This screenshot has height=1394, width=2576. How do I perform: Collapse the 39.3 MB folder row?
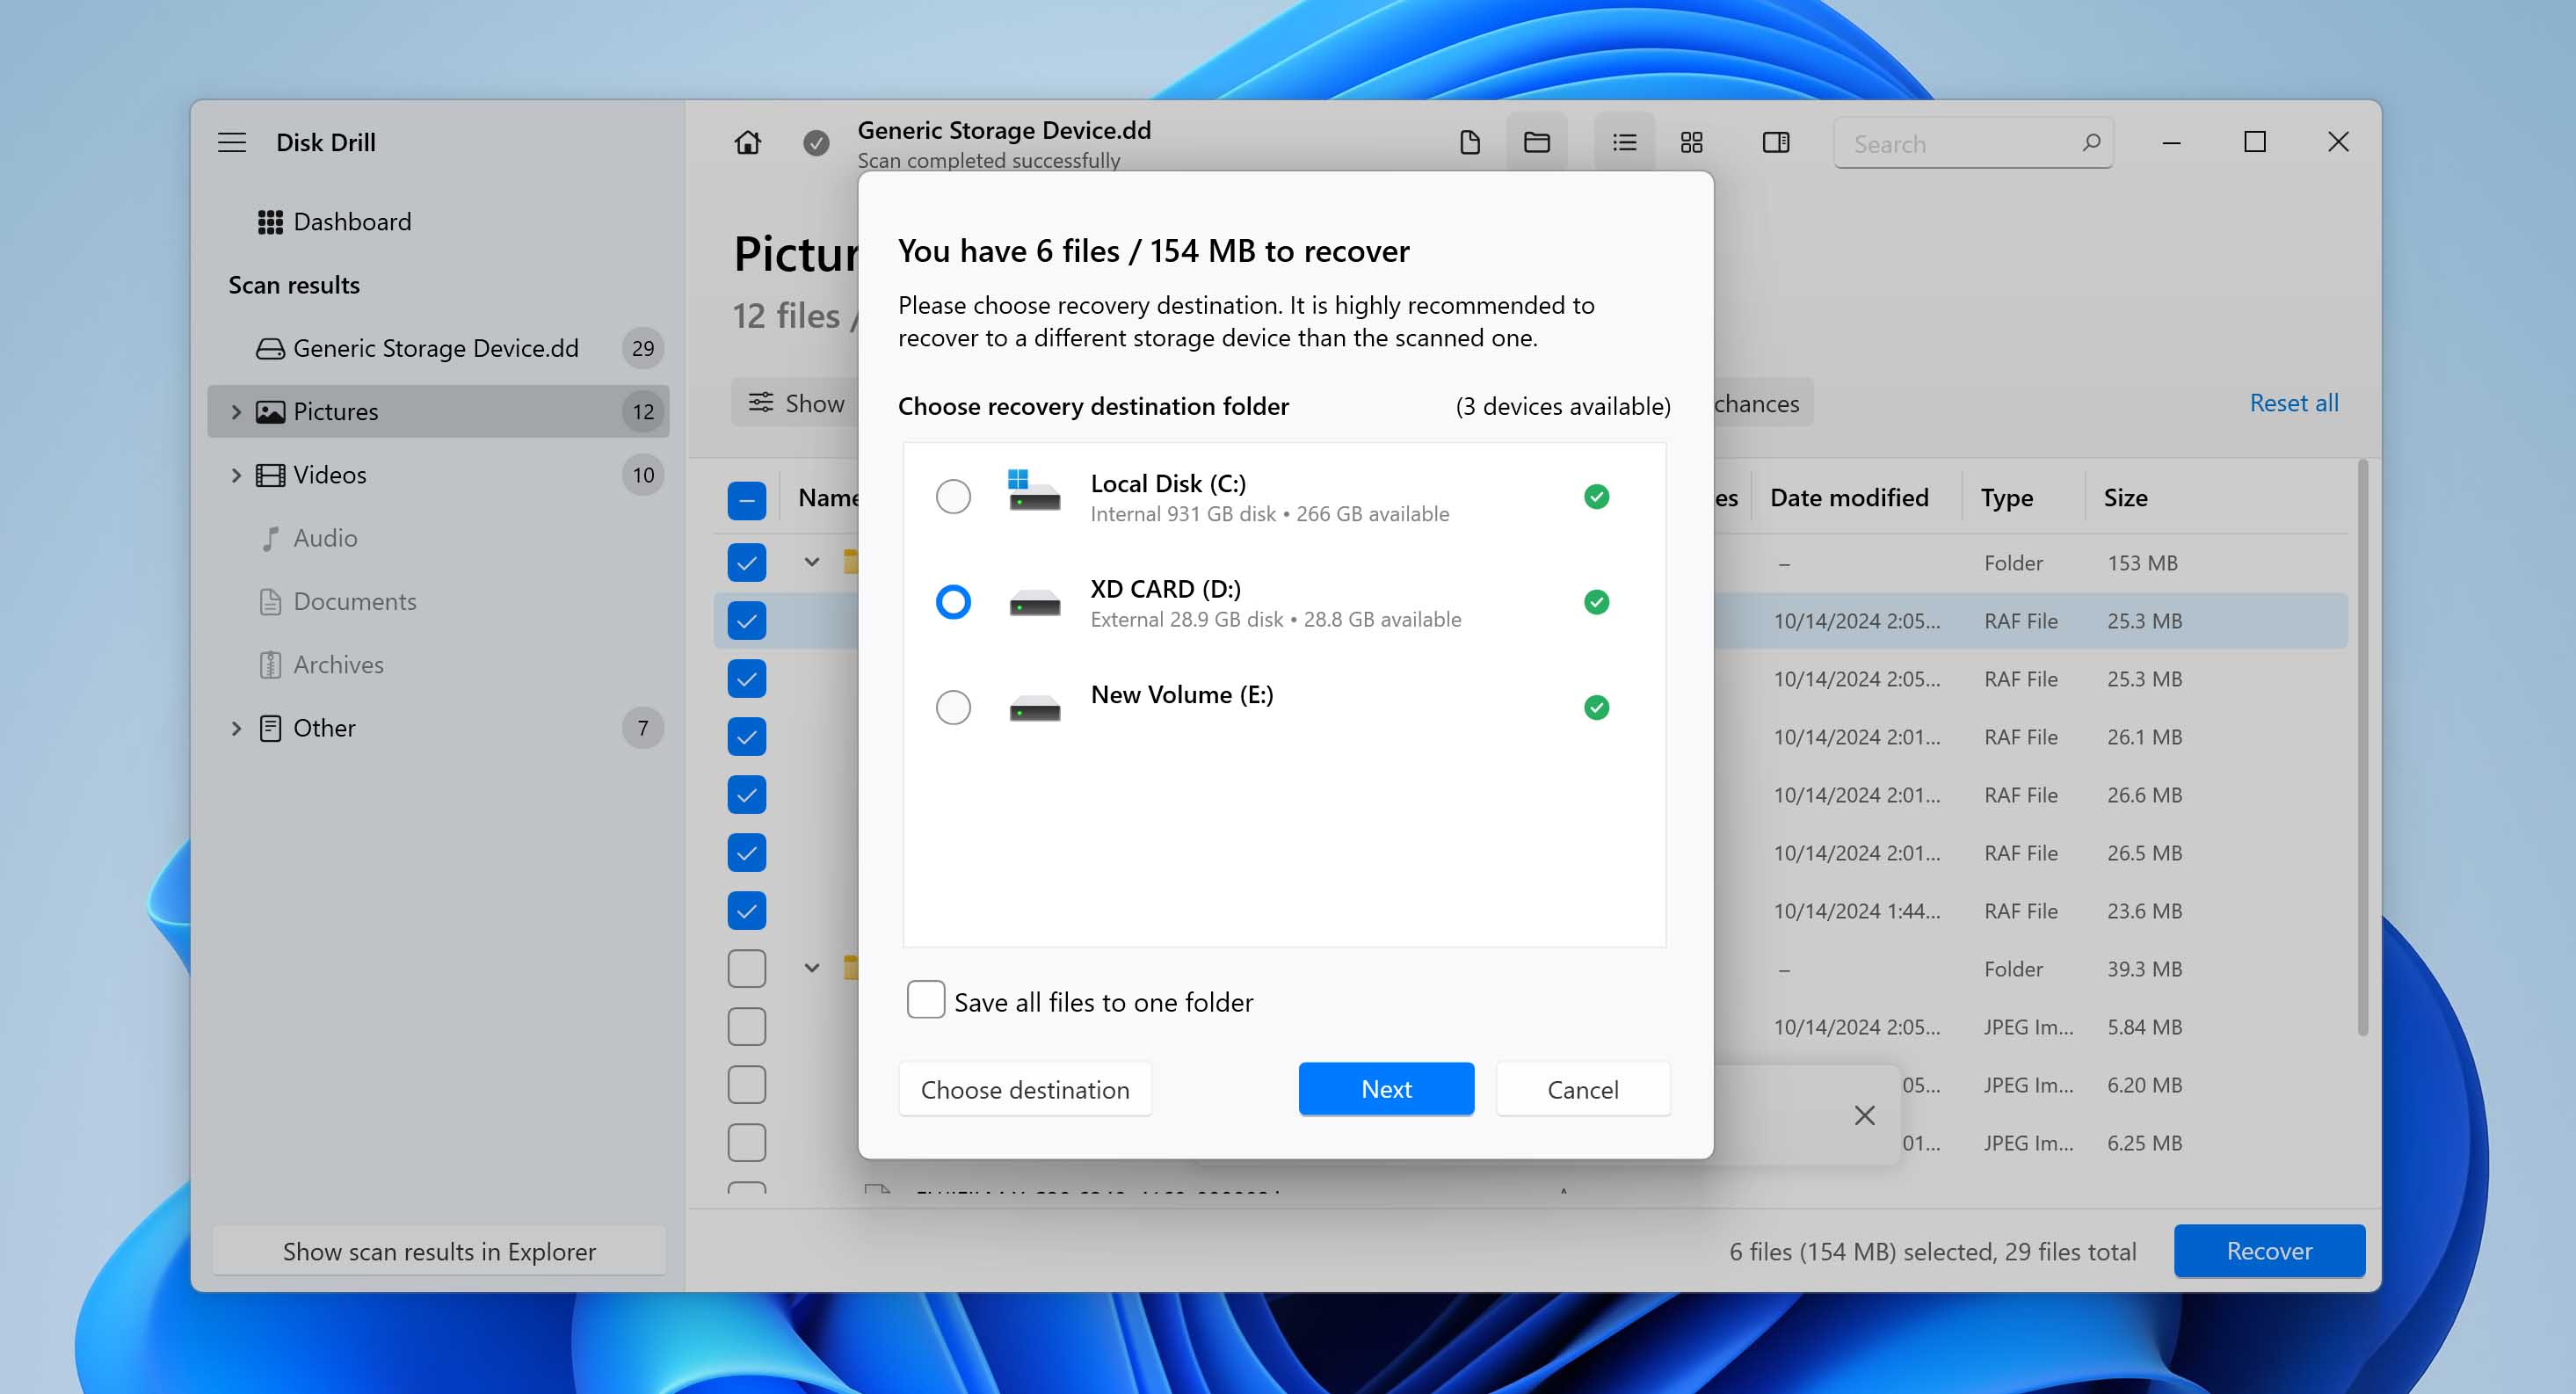[x=811, y=969]
